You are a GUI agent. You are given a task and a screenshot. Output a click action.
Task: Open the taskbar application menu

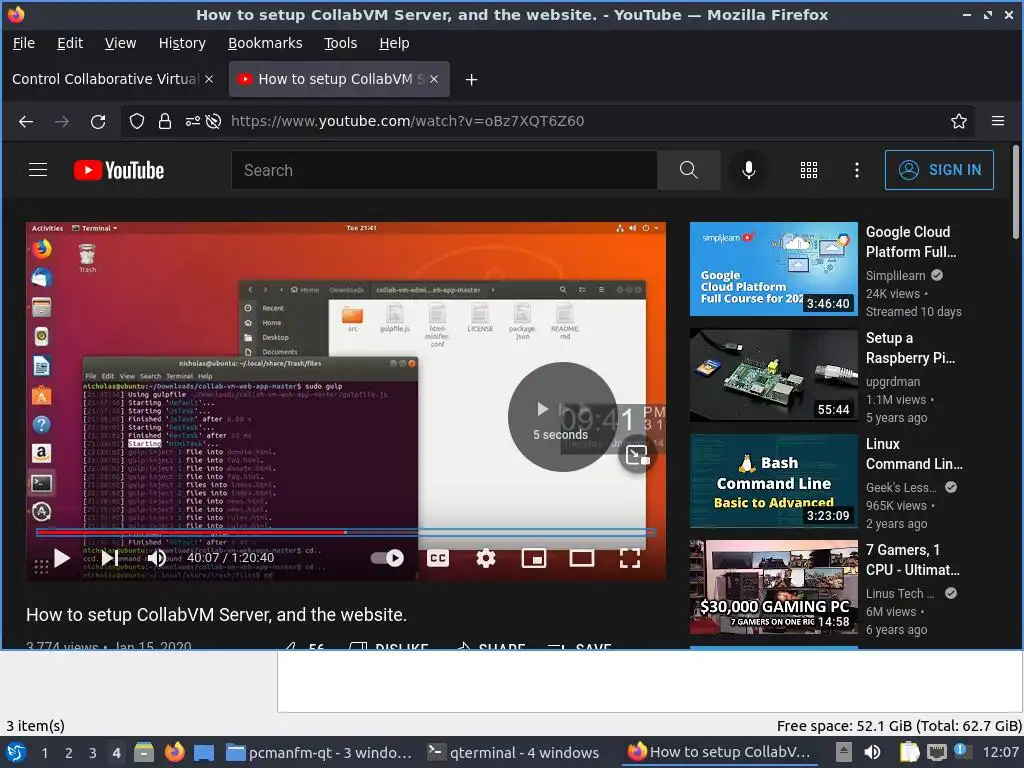click(16, 752)
